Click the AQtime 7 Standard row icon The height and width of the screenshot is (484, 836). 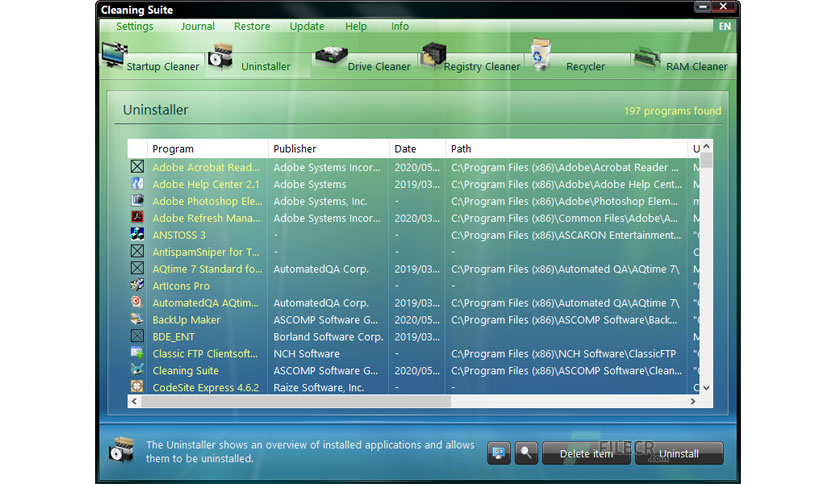(x=137, y=268)
